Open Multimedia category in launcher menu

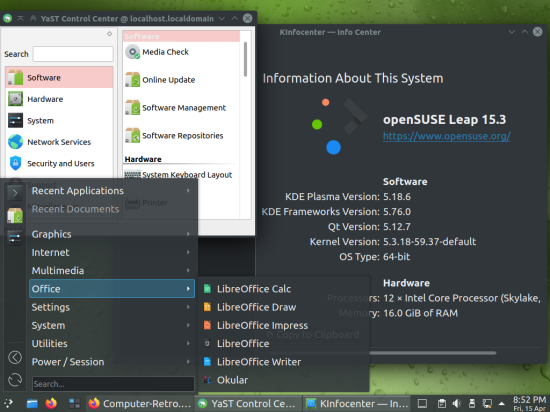point(112,271)
